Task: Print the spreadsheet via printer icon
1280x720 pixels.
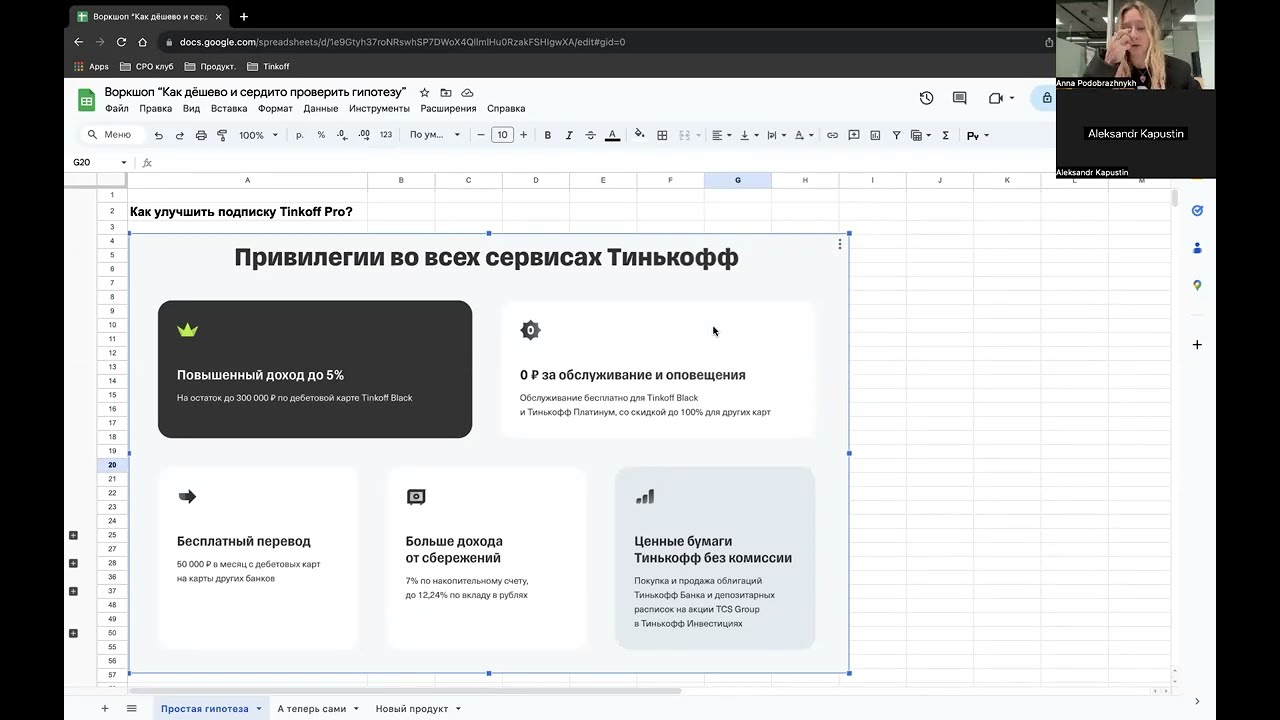Action: [201, 135]
